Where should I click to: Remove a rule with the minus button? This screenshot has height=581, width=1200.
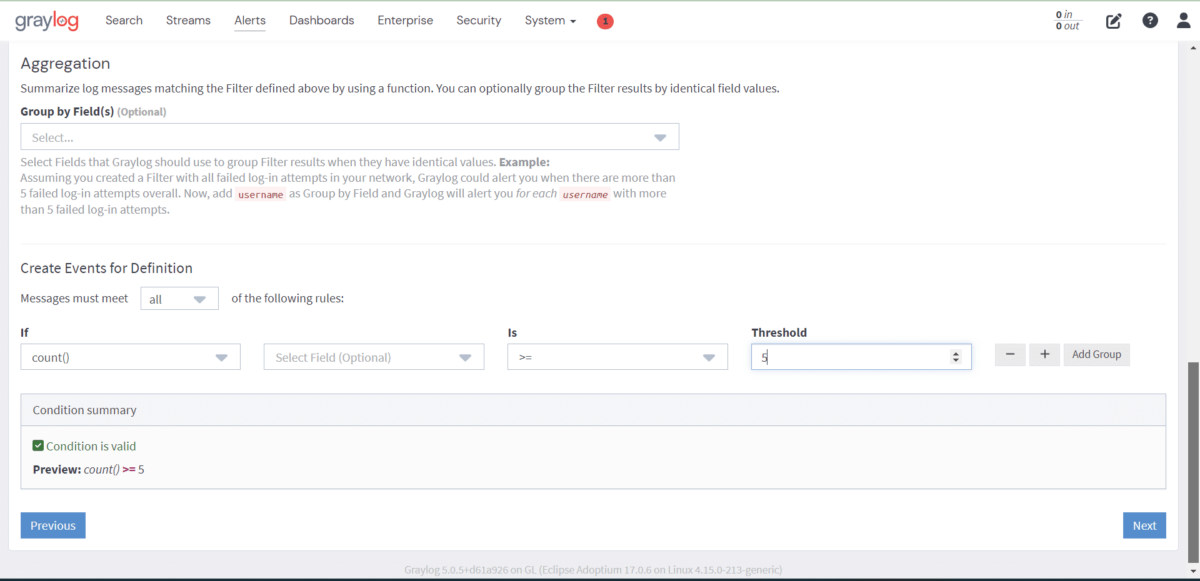[x=1009, y=354]
